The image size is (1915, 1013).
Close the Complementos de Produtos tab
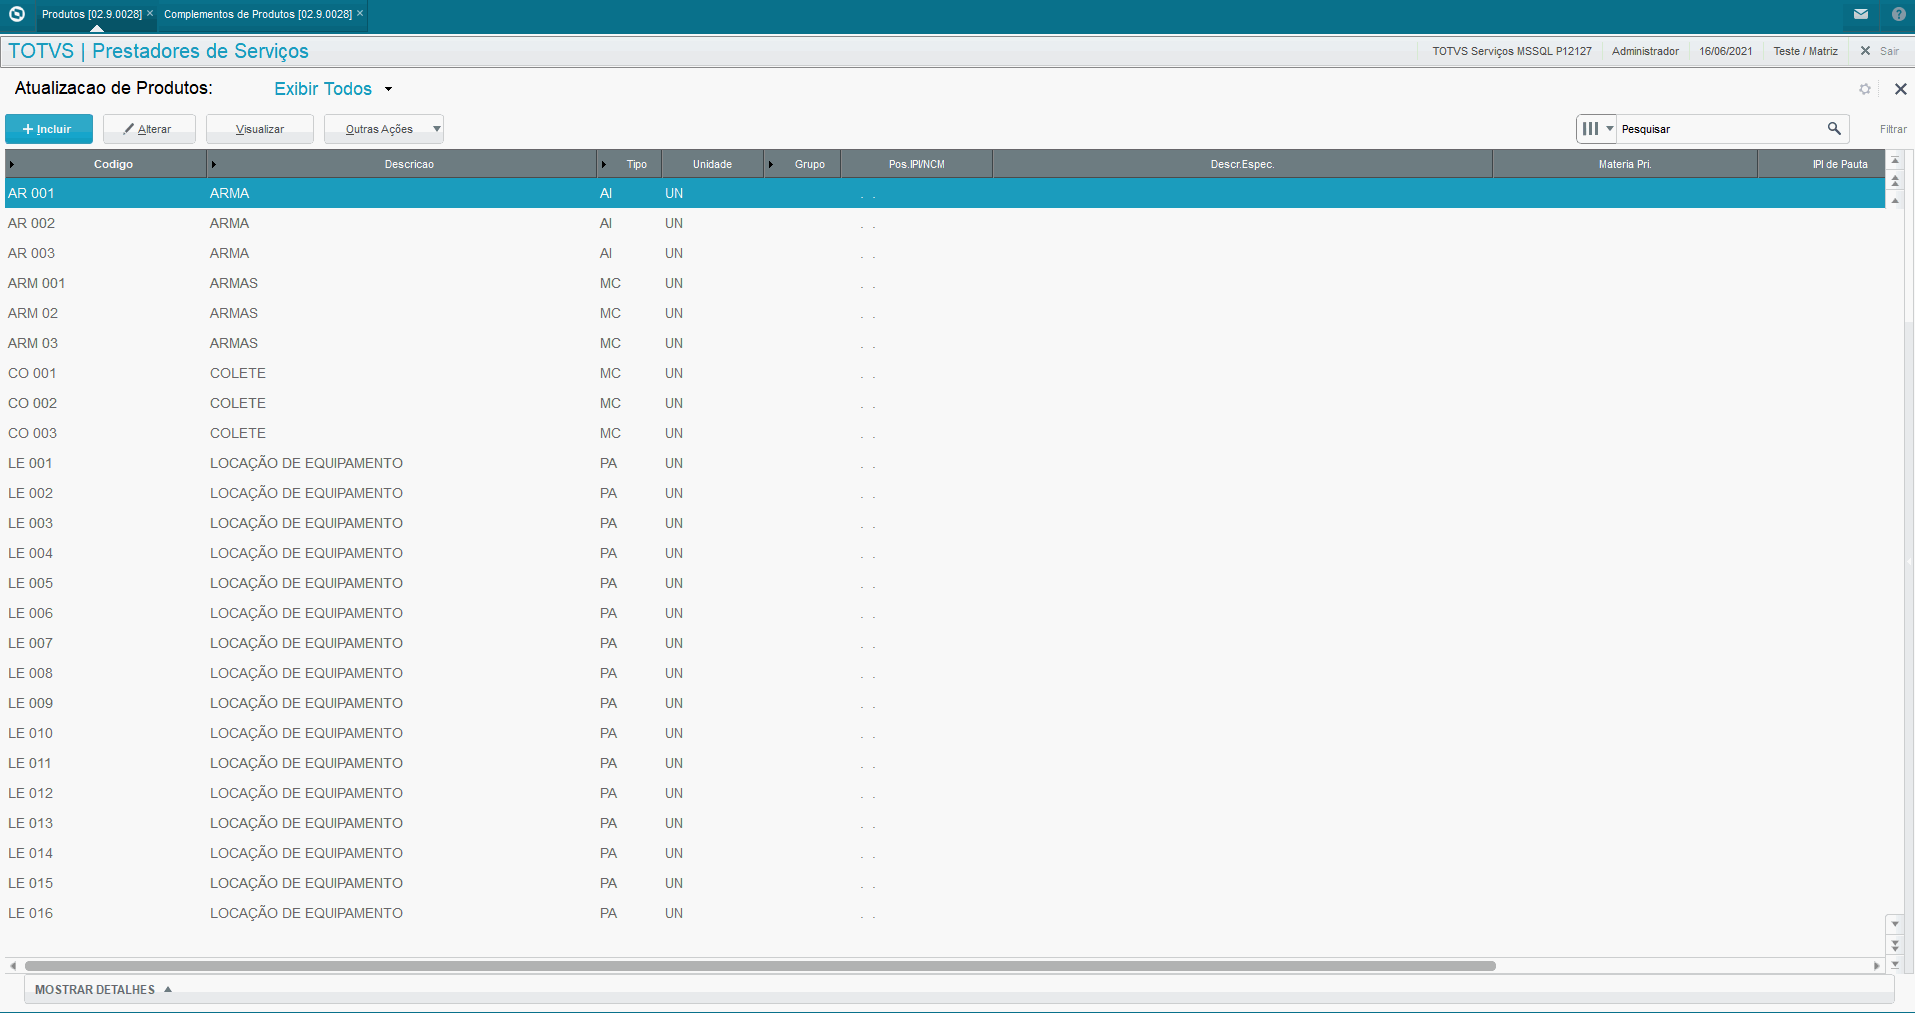[360, 13]
